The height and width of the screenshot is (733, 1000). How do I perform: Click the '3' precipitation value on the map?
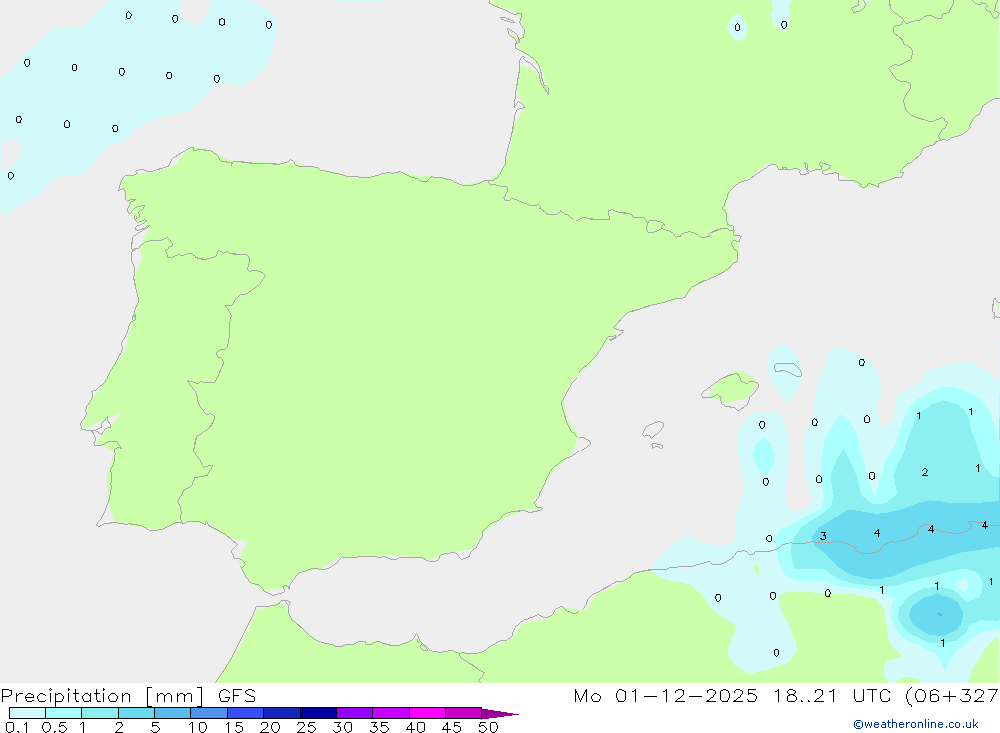[x=823, y=537]
